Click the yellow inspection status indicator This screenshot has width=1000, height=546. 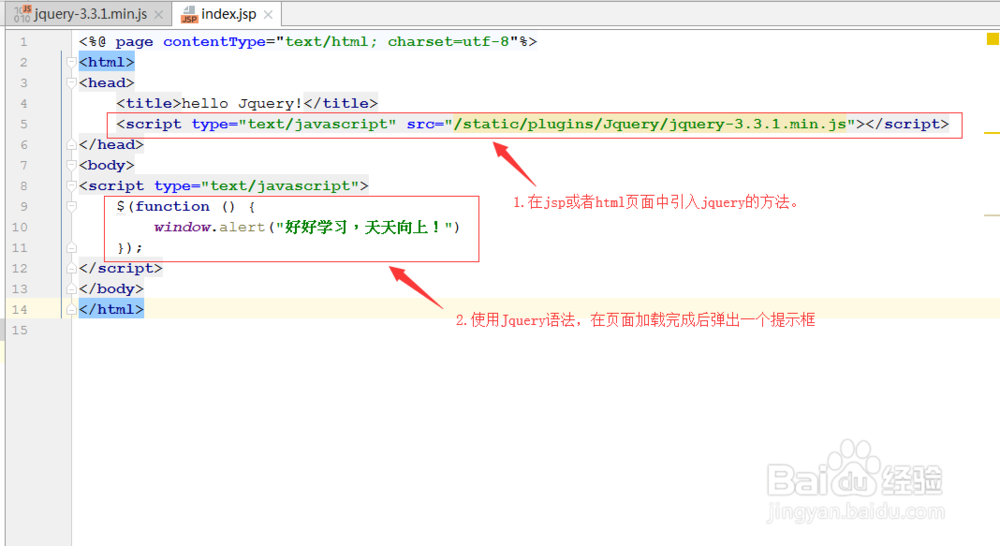pos(992,40)
